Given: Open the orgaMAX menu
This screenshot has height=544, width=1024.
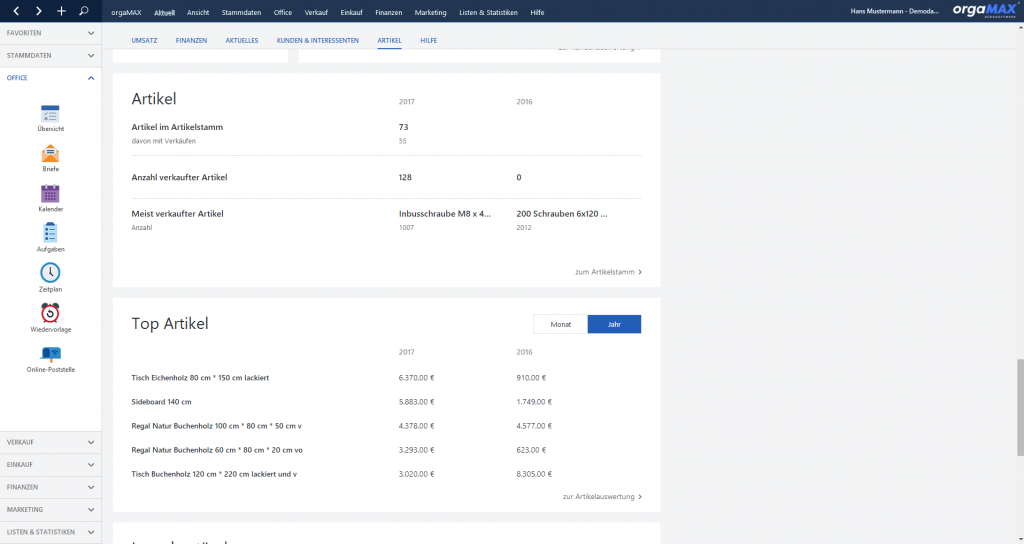Looking at the screenshot, I should click(x=126, y=12).
